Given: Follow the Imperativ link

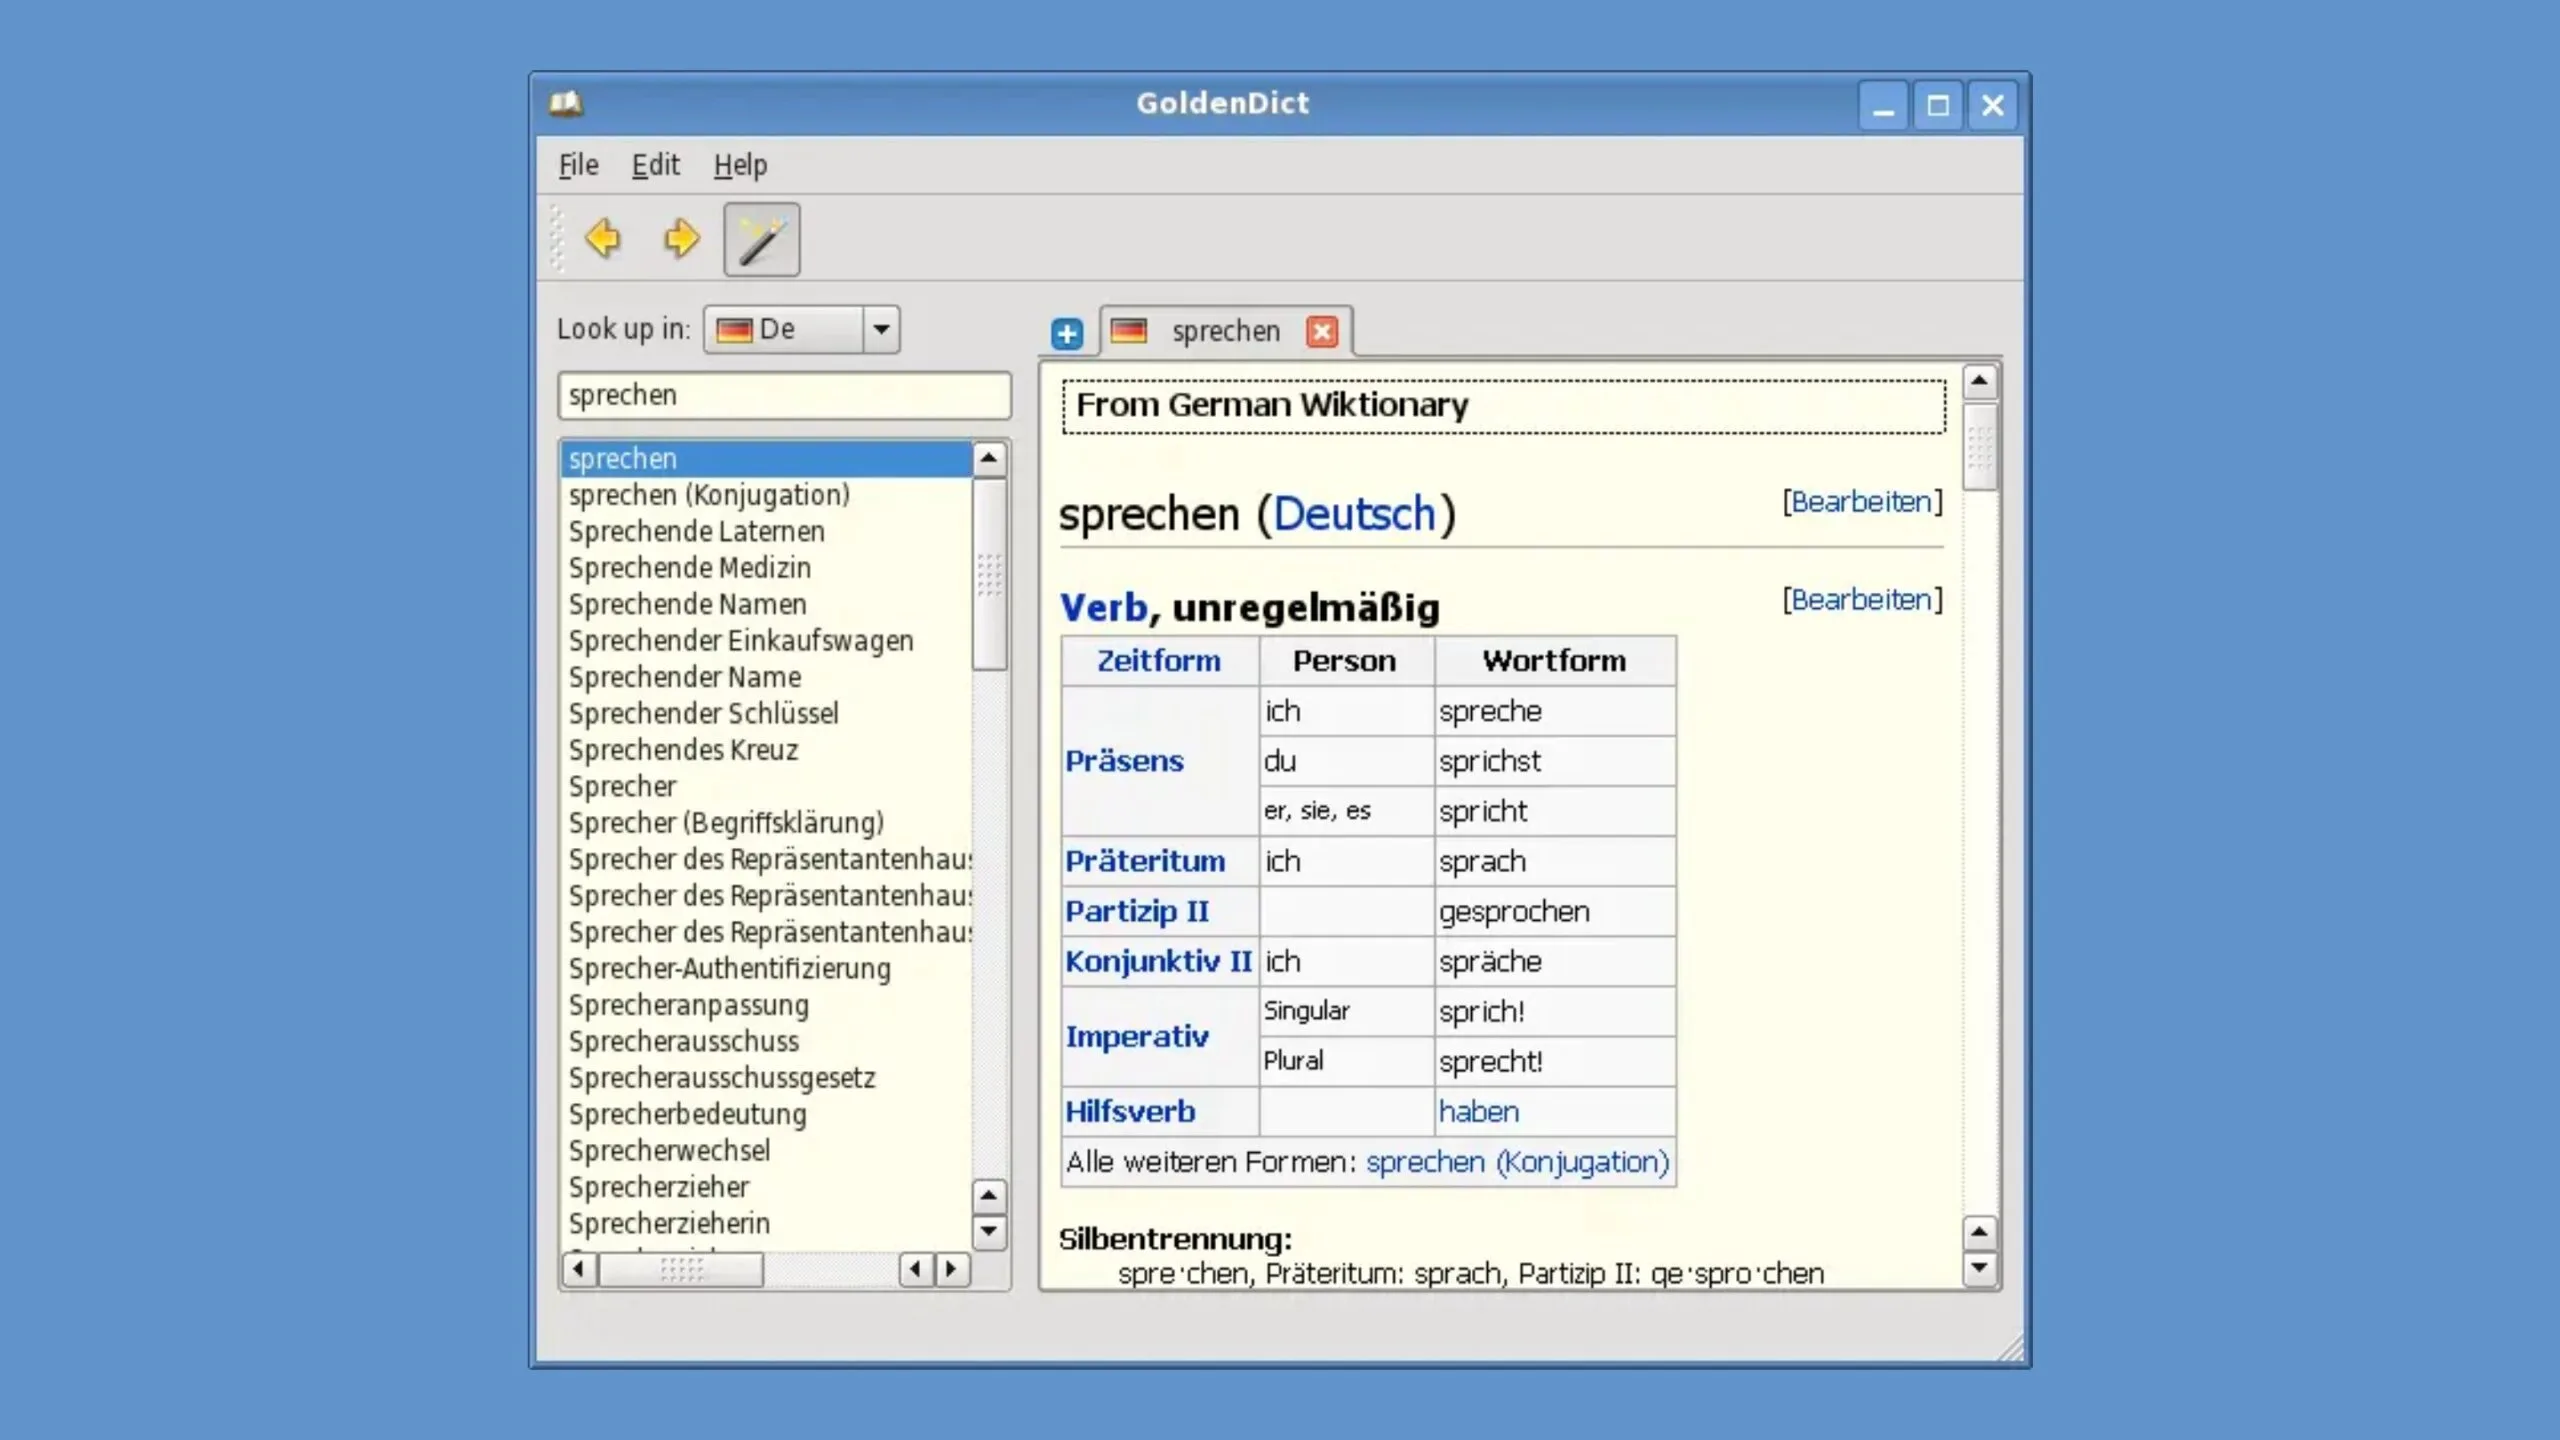Looking at the screenshot, I should tap(1137, 1037).
